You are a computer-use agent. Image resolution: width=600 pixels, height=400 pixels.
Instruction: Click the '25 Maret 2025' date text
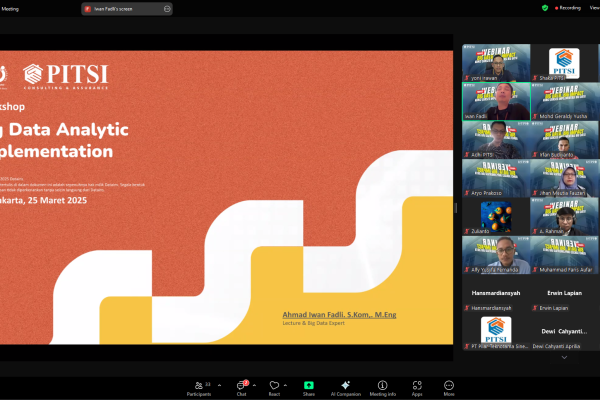57,200
